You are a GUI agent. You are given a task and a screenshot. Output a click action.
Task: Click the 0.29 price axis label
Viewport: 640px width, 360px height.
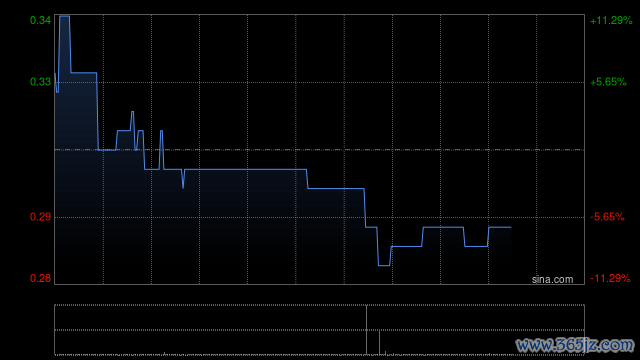tap(40, 217)
